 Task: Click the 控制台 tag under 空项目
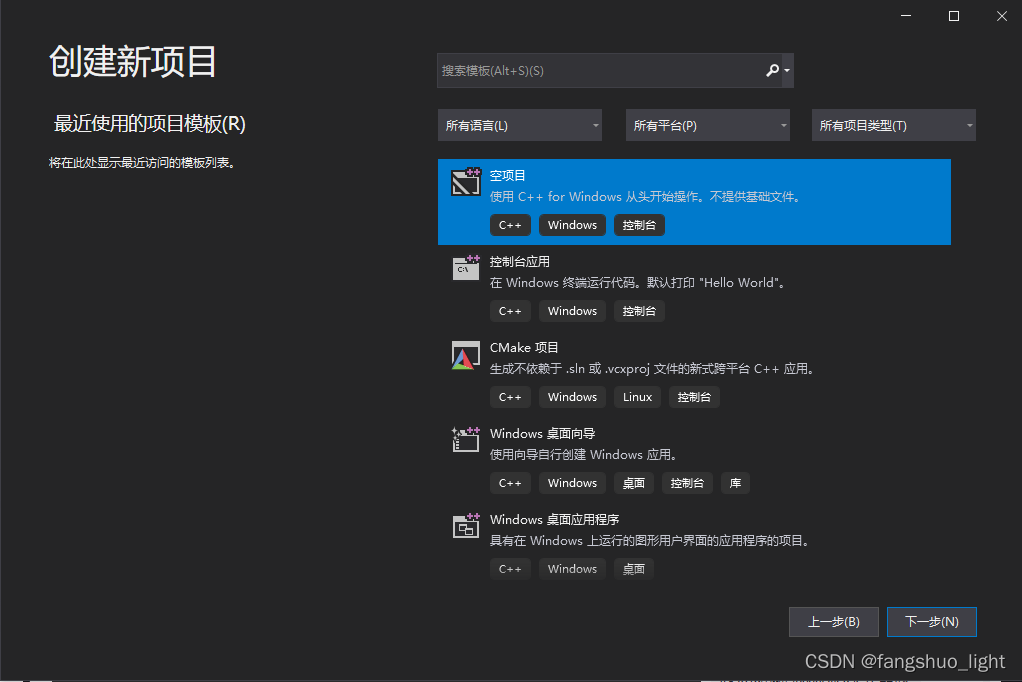pos(639,225)
